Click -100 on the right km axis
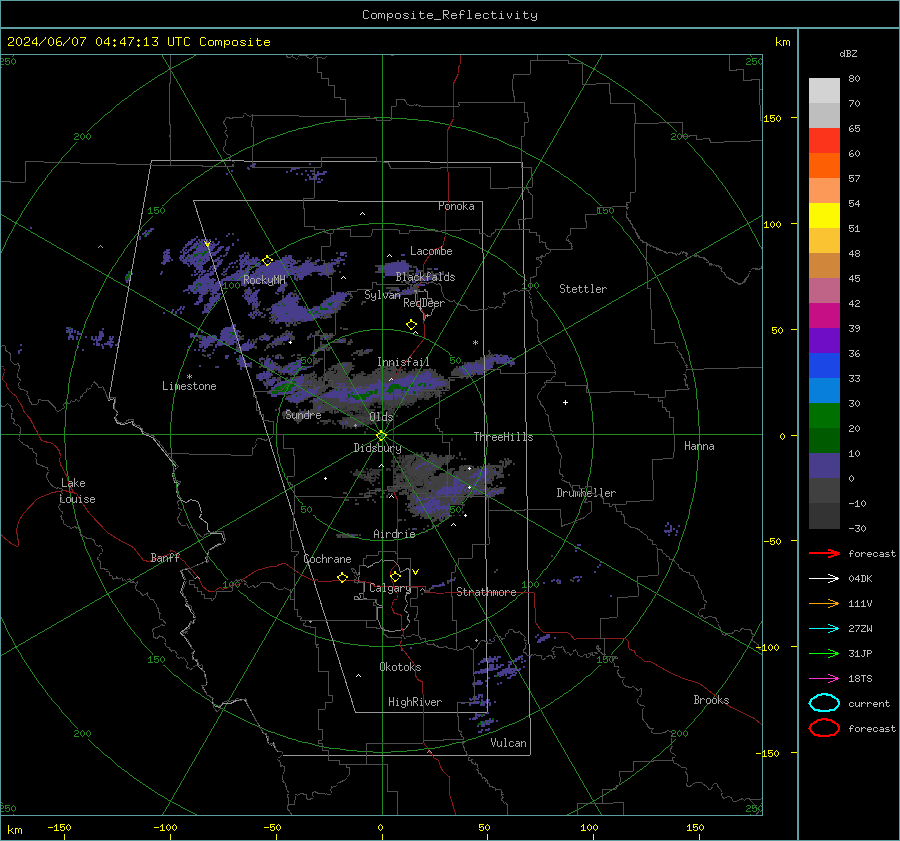 [768, 647]
